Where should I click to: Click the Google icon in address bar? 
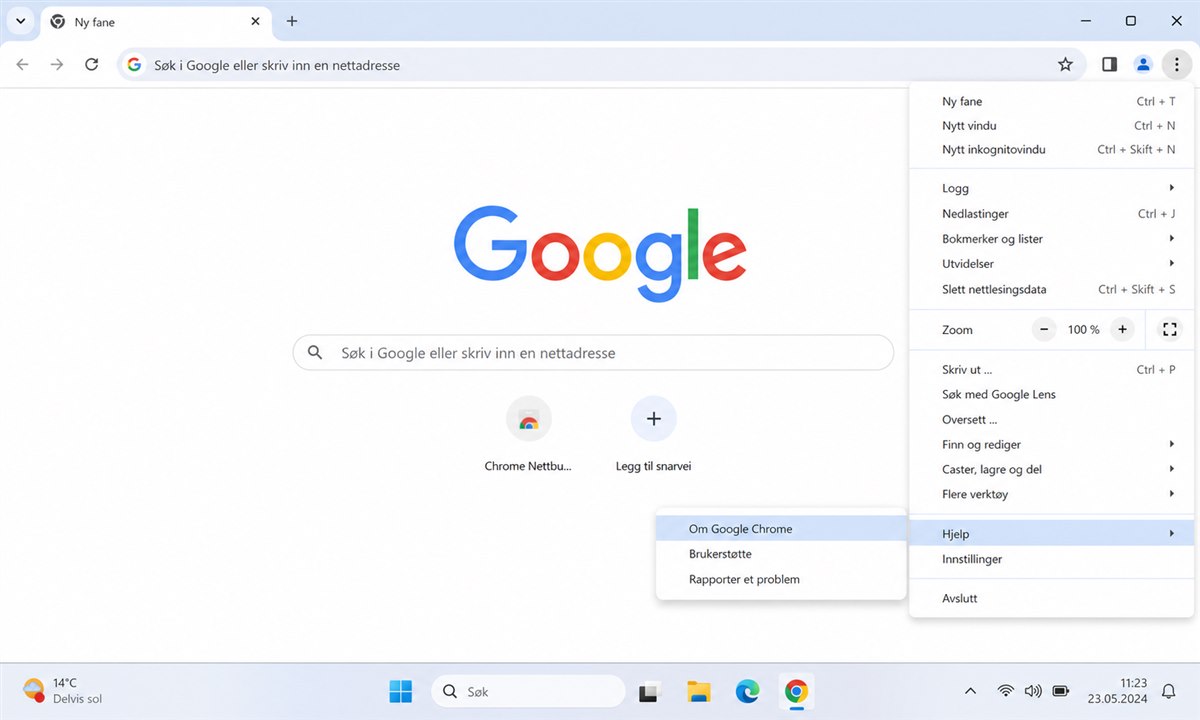tap(134, 65)
